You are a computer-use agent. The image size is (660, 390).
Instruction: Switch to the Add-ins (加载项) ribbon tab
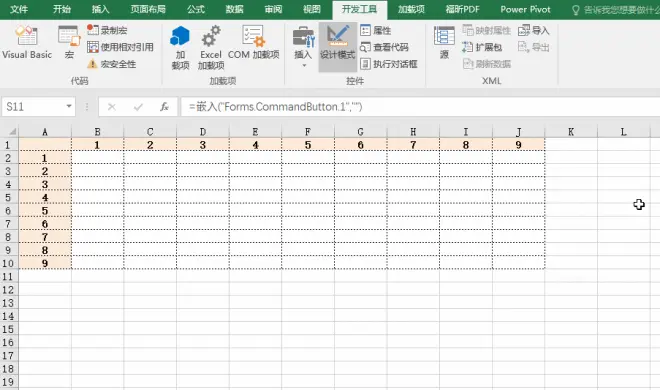pos(411,9)
